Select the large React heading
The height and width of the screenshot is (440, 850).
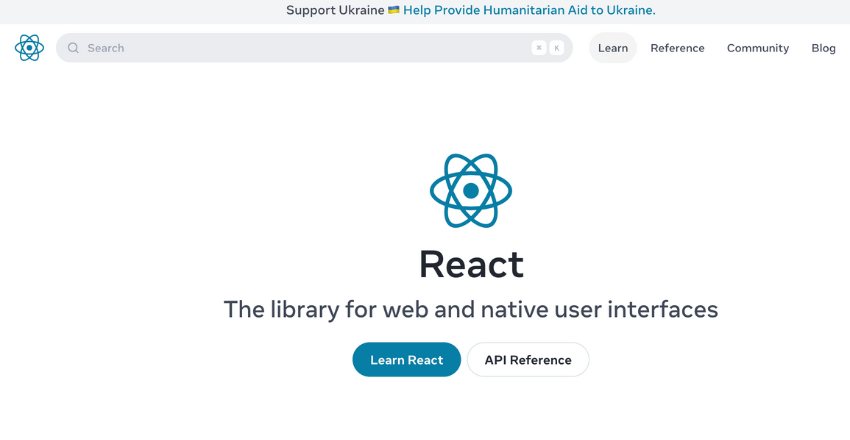(471, 264)
